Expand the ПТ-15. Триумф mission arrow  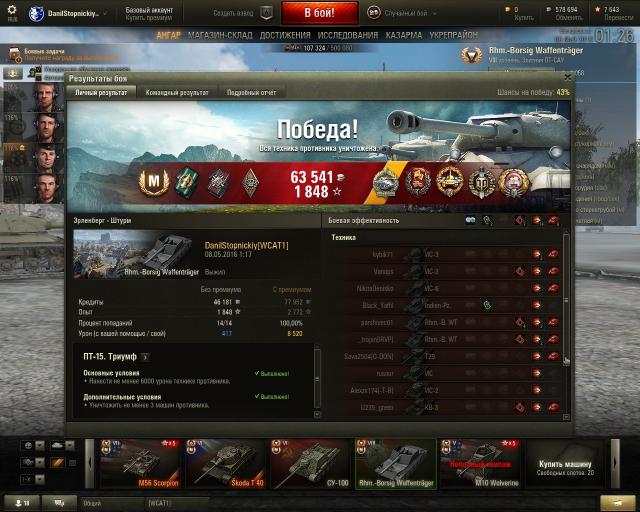[x=144, y=357]
